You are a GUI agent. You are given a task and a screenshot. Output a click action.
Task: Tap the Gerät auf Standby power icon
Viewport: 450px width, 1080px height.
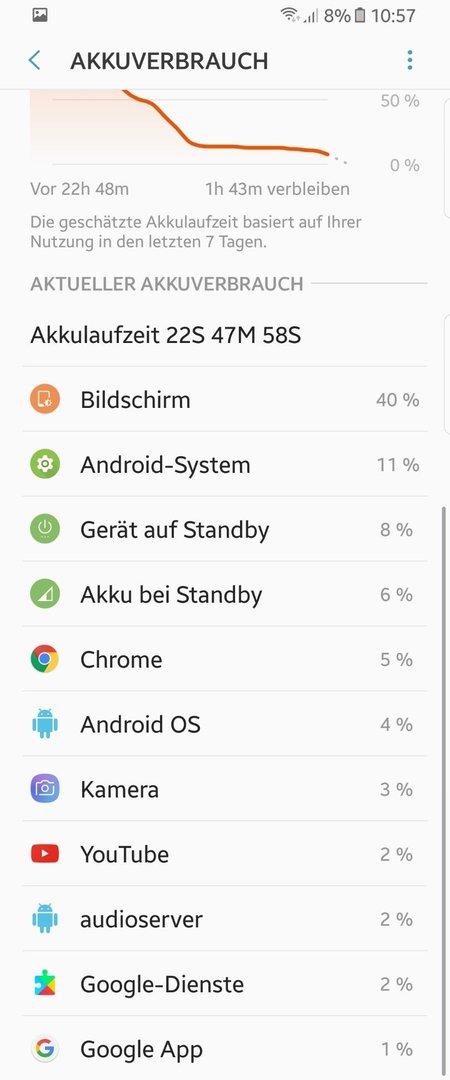45,529
